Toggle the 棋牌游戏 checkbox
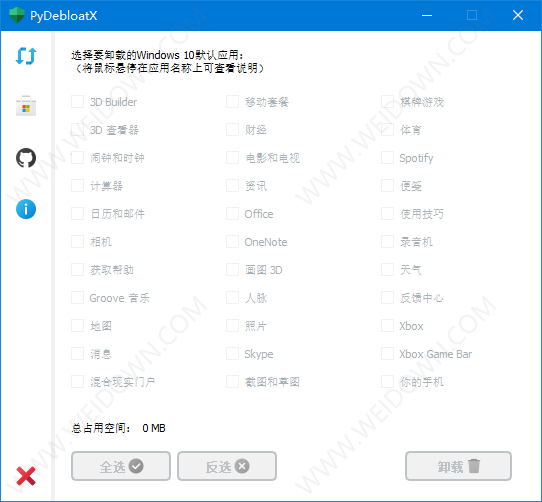542x502 pixels. coord(387,102)
